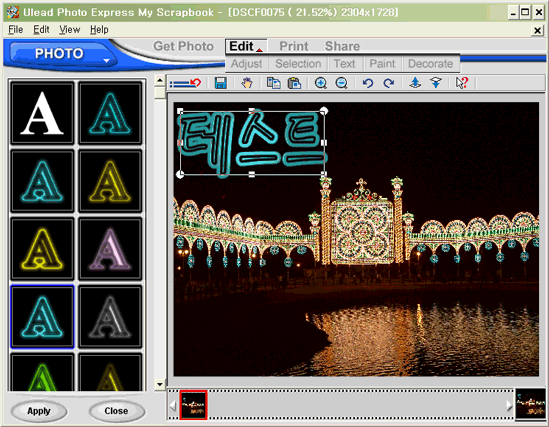Click the Redo arrow icon
This screenshot has height=427, width=549.
pyautogui.click(x=389, y=83)
